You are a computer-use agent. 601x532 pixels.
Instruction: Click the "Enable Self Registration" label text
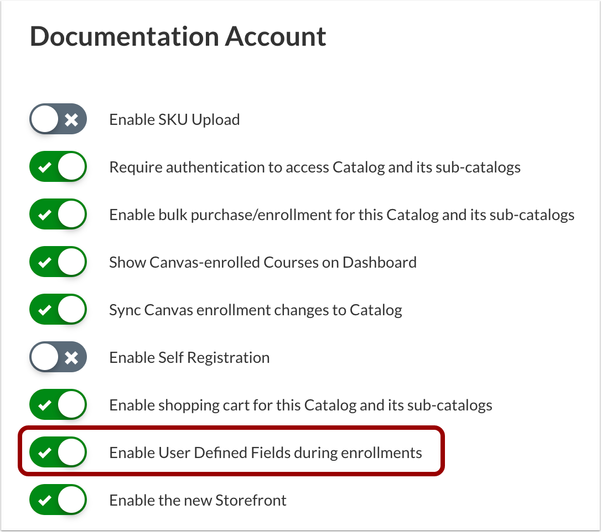[x=189, y=357]
